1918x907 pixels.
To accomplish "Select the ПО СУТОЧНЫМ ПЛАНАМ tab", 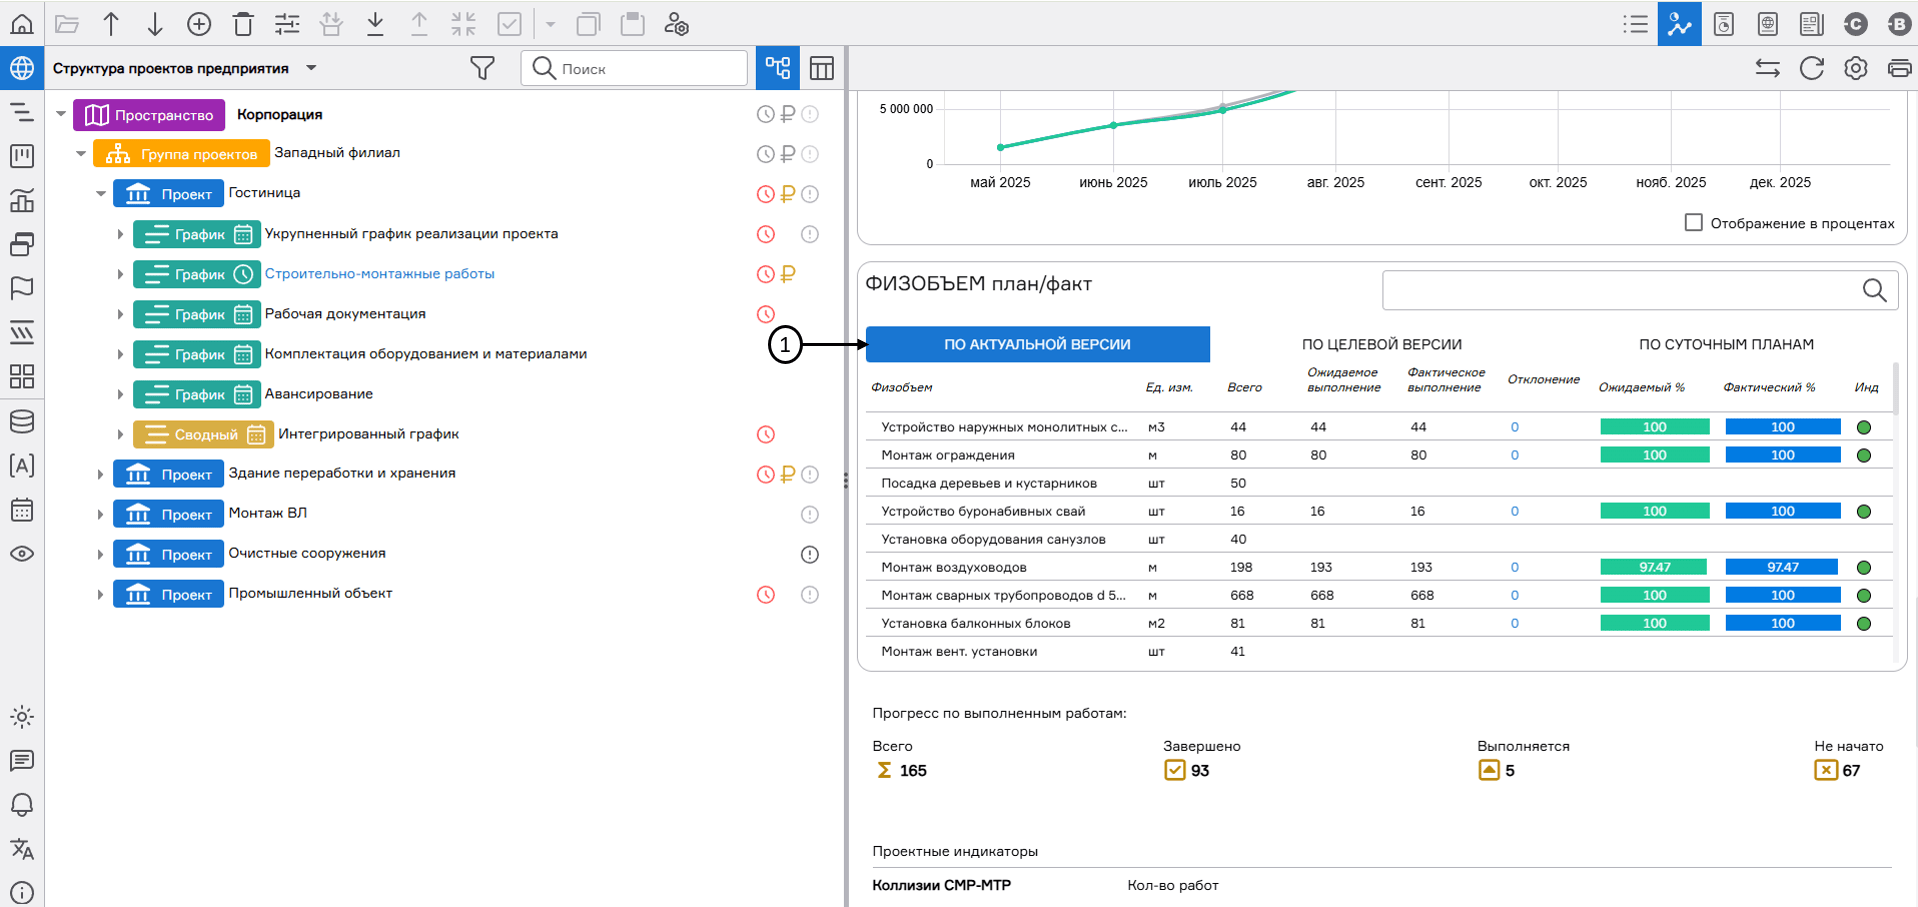I will pos(1725,344).
